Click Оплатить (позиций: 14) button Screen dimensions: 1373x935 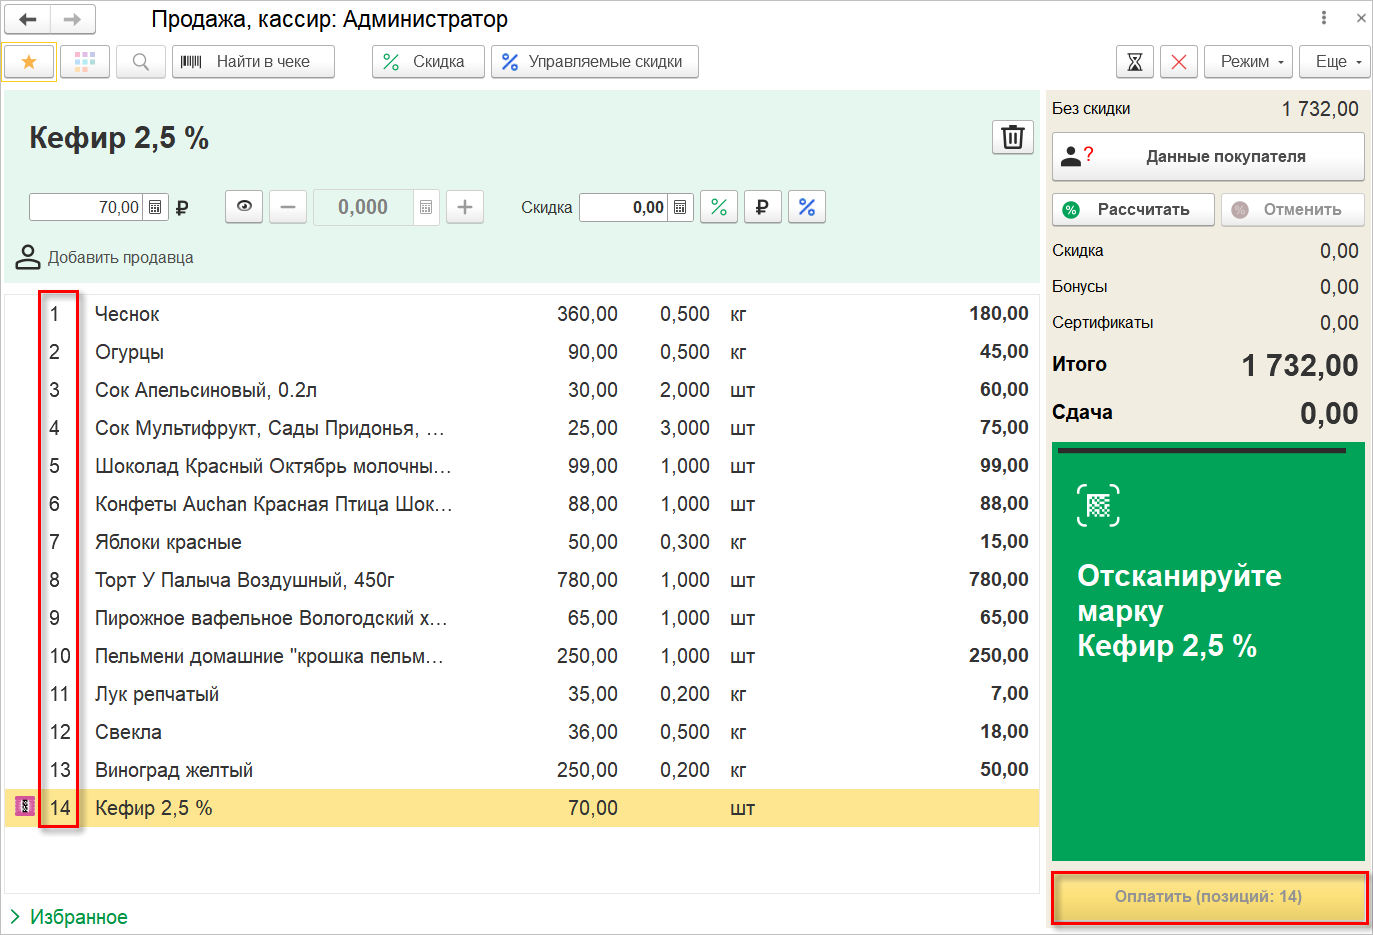[1208, 897]
